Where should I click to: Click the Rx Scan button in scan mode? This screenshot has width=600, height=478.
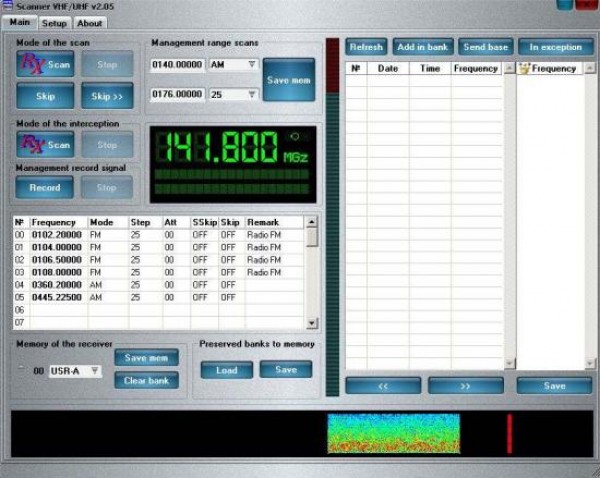[45, 65]
